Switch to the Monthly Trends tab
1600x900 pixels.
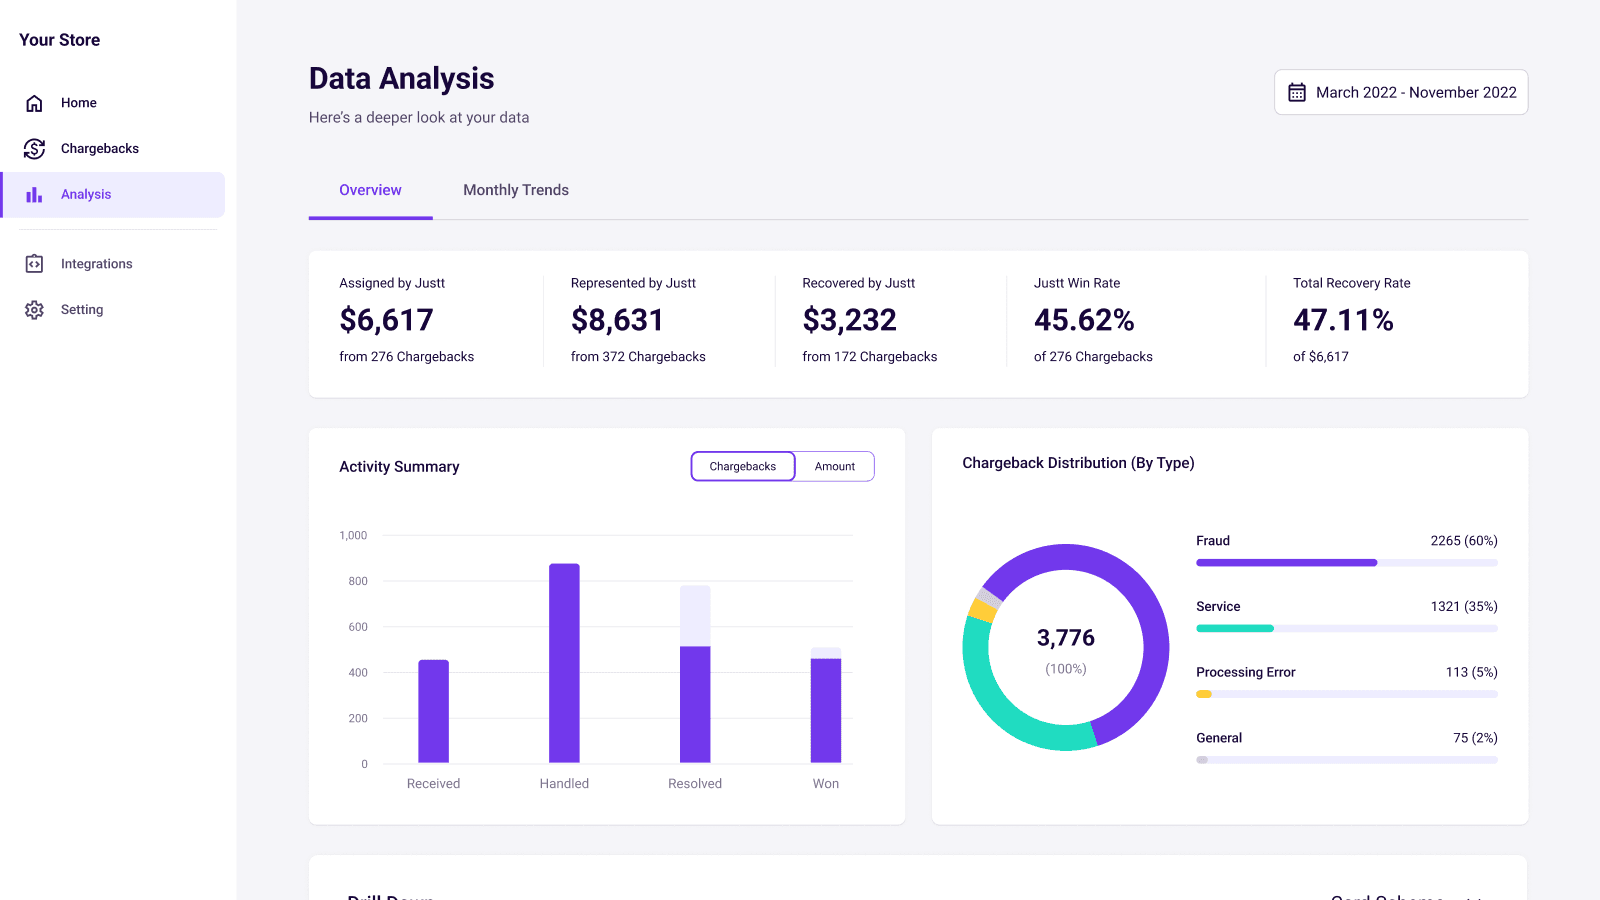click(515, 190)
